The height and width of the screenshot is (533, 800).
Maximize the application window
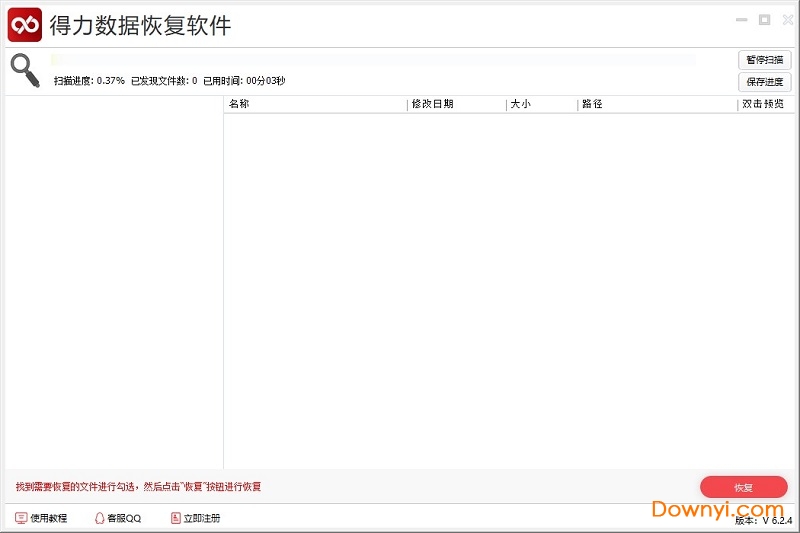click(x=764, y=20)
